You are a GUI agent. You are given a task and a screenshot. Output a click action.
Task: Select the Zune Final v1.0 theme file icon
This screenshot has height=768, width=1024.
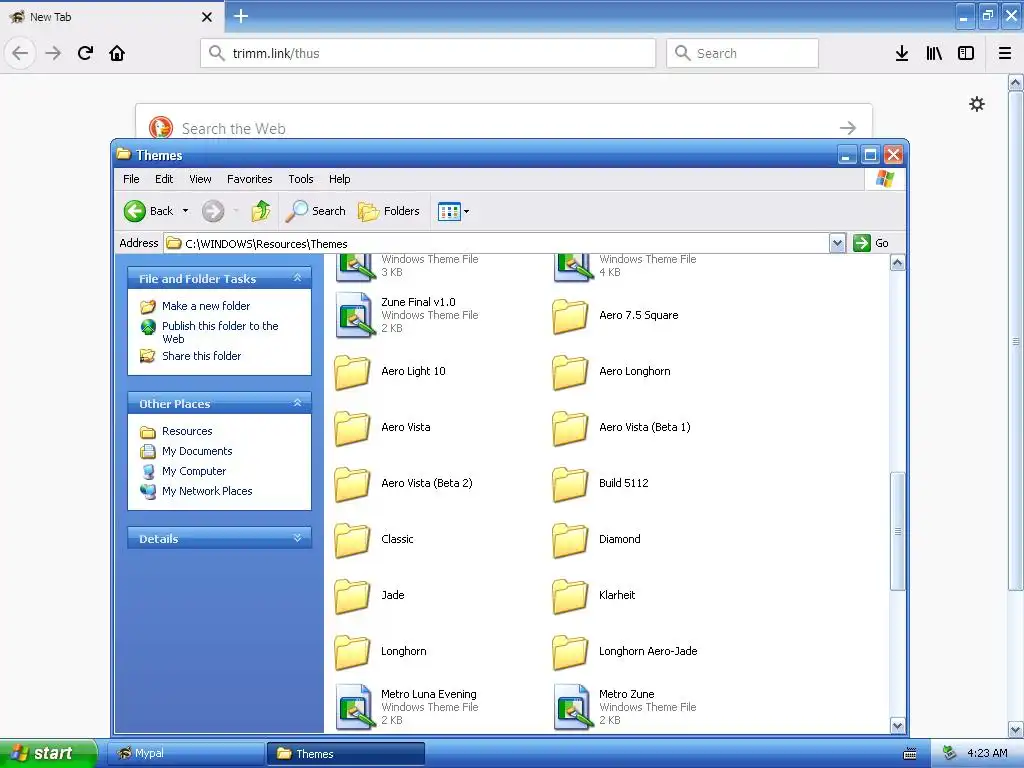coord(355,315)
